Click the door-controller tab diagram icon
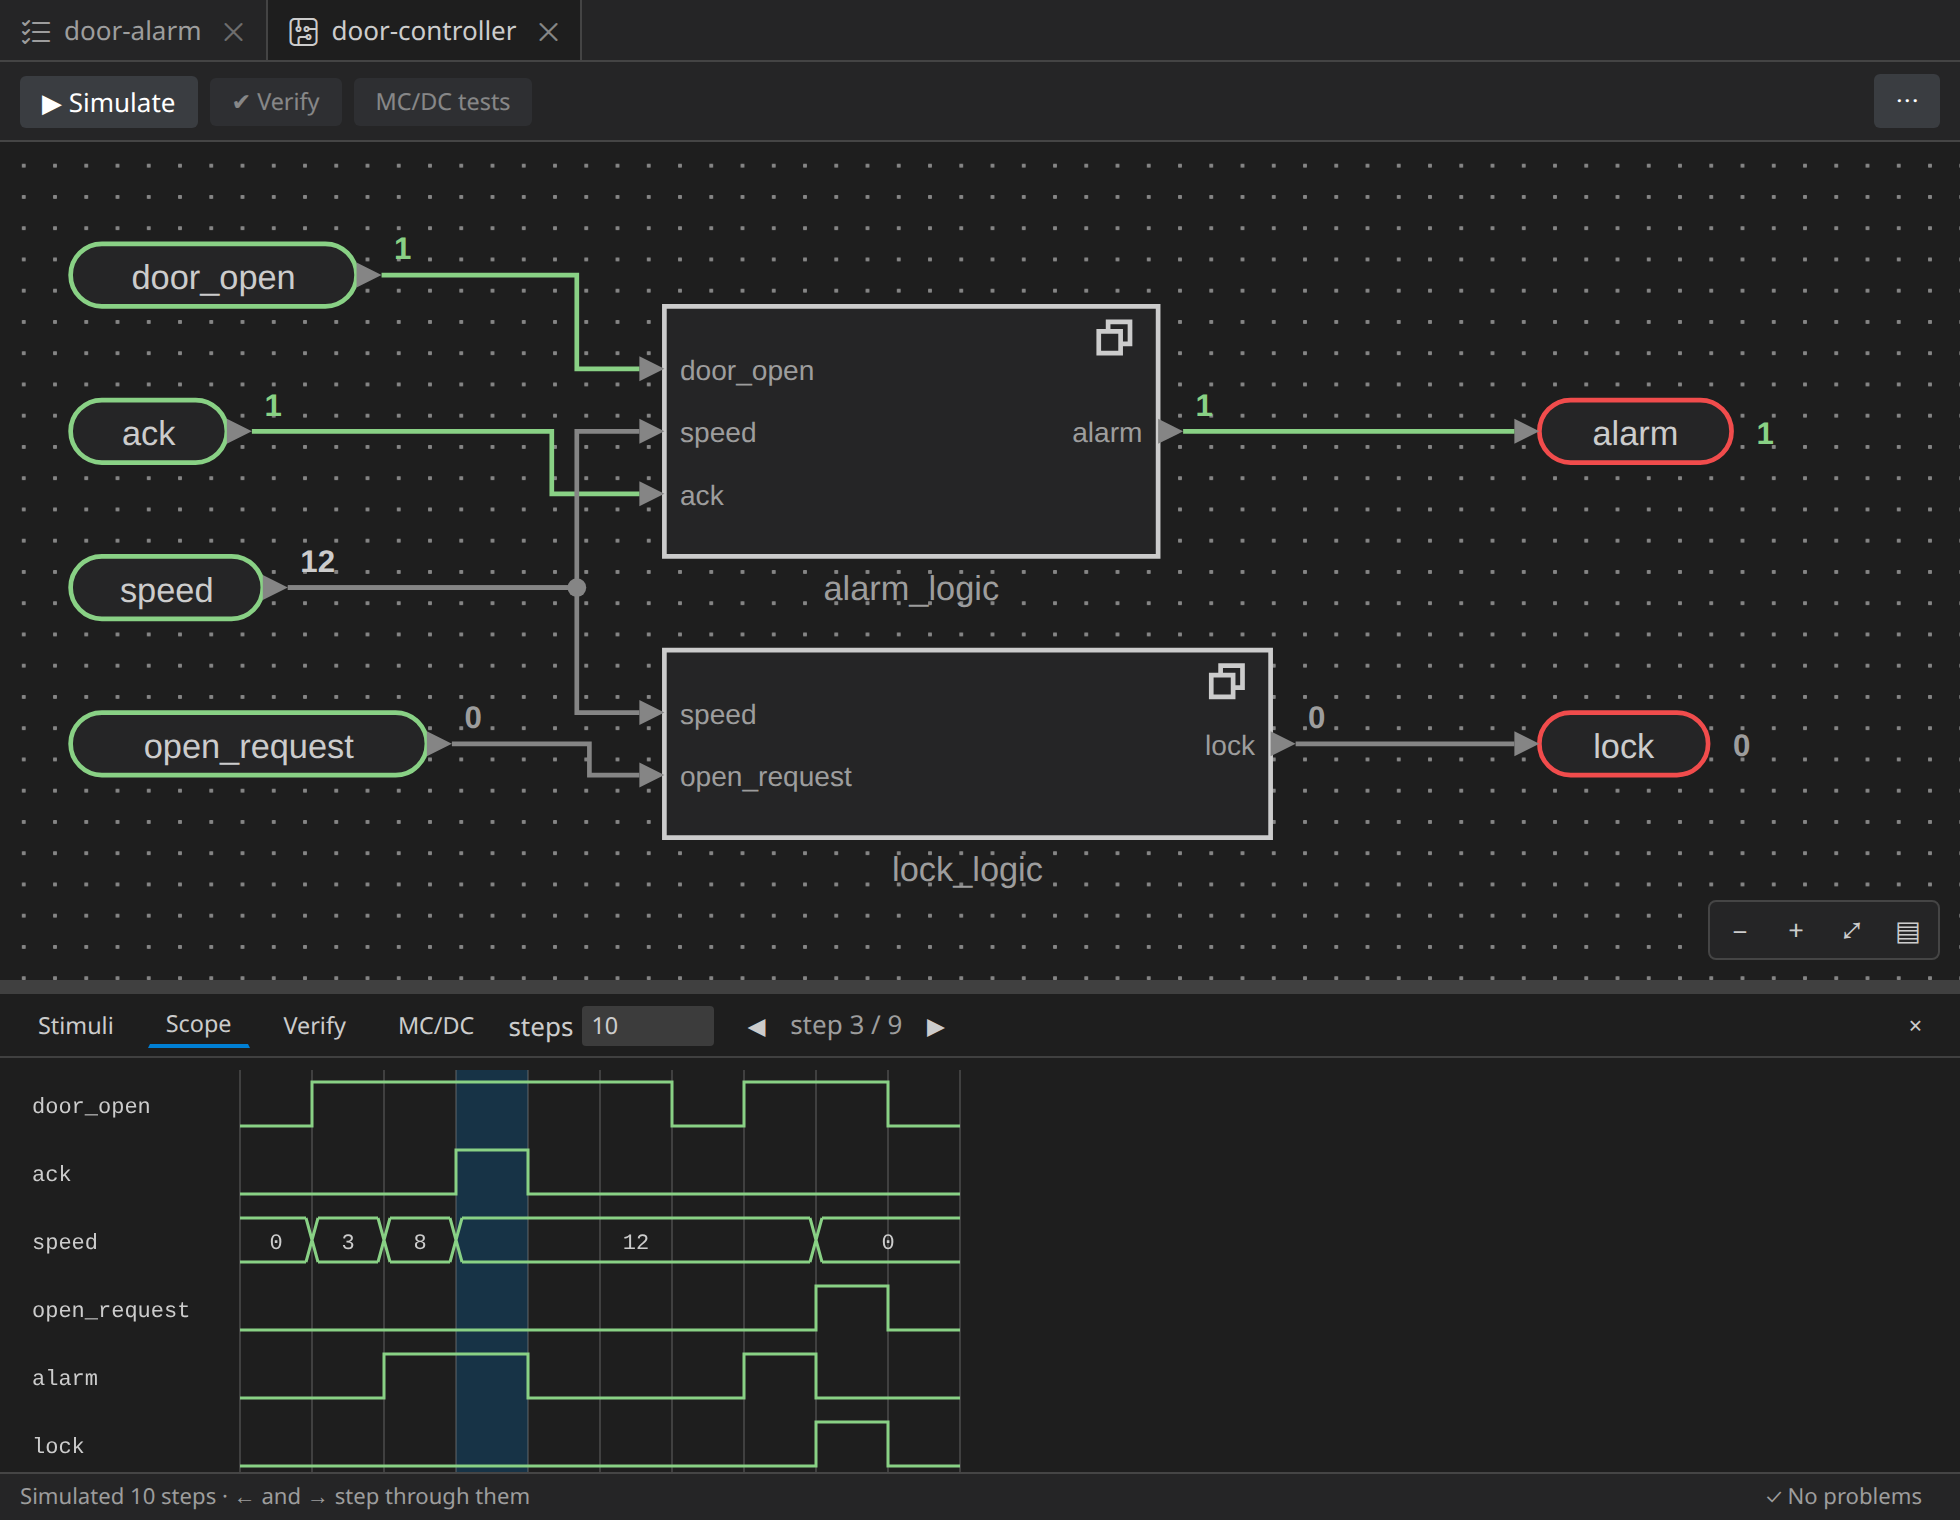This screenshot has width=1960, height=1520. tap(303, 32)
